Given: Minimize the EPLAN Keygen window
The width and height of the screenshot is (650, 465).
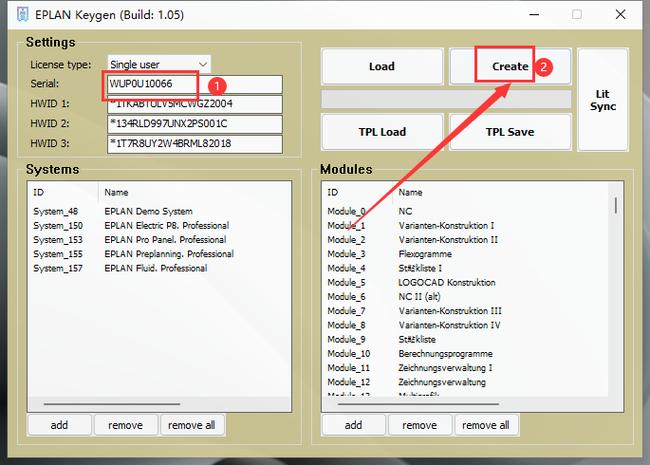Looking at the screenshot, I should 534,15.
